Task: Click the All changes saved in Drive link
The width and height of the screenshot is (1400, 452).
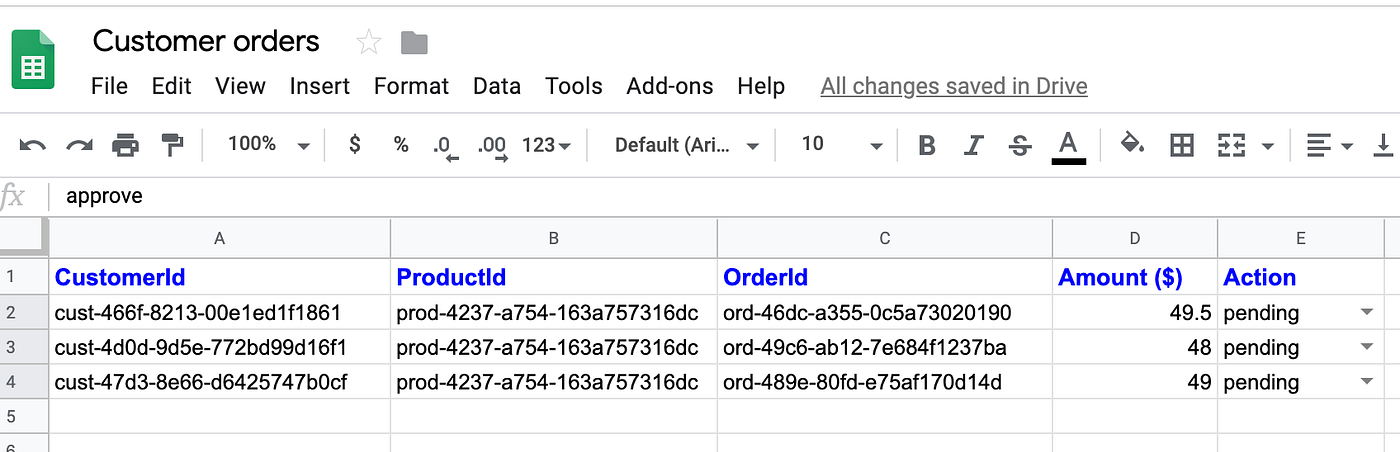Action: pos(953,86)
